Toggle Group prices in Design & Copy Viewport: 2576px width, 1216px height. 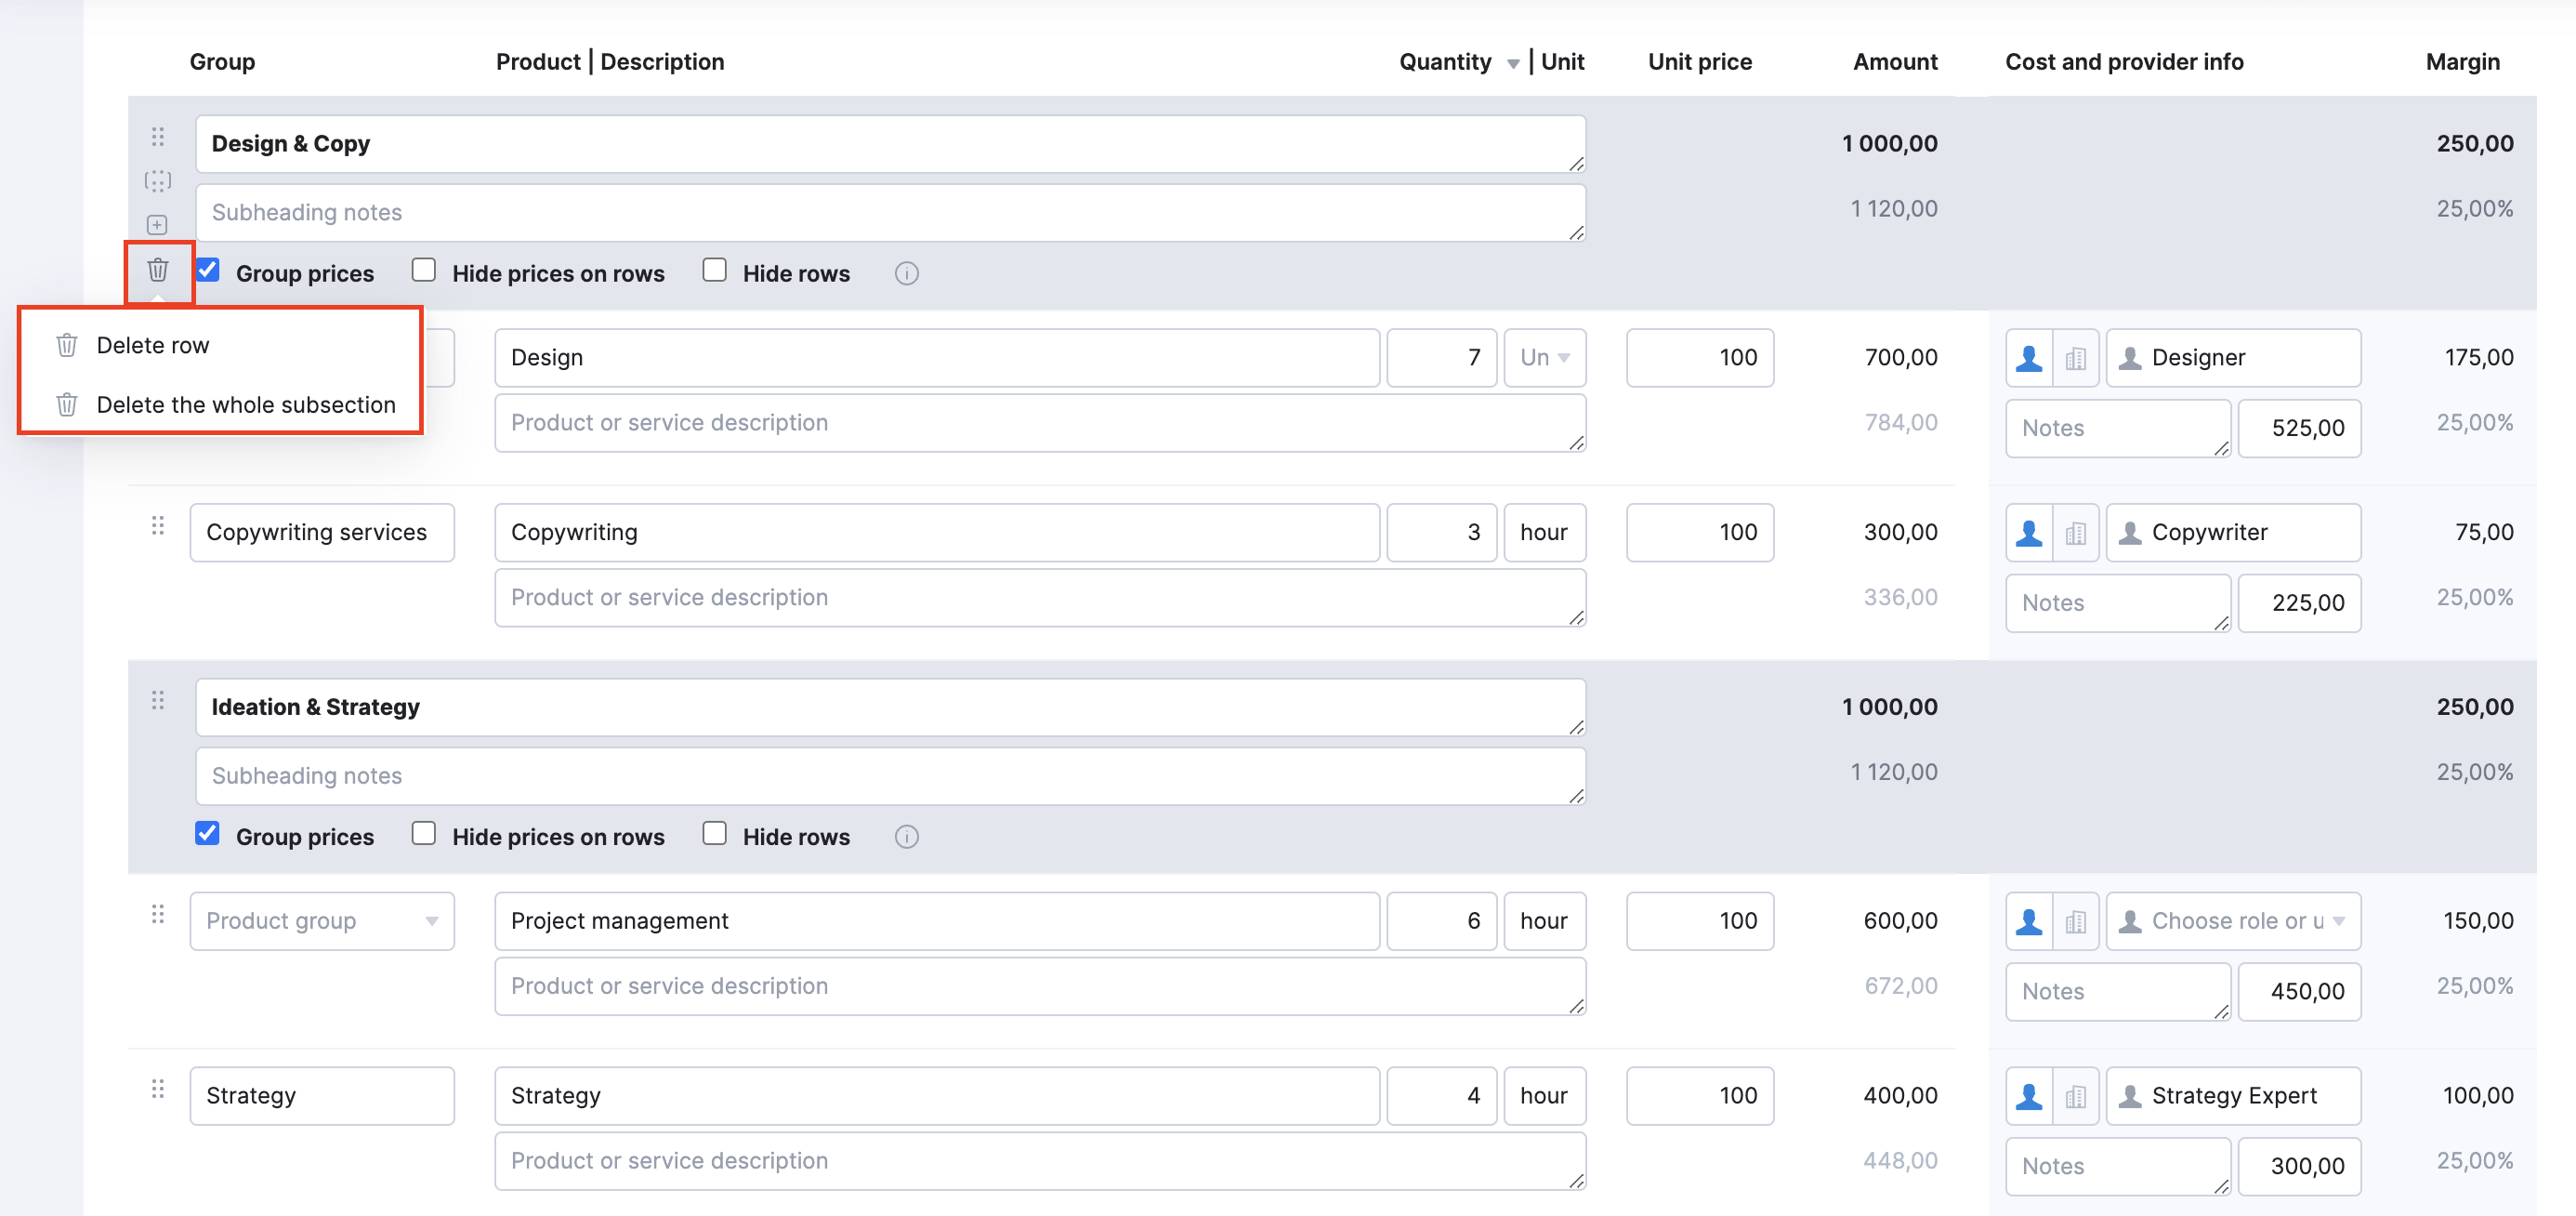(x=208, y=271)
